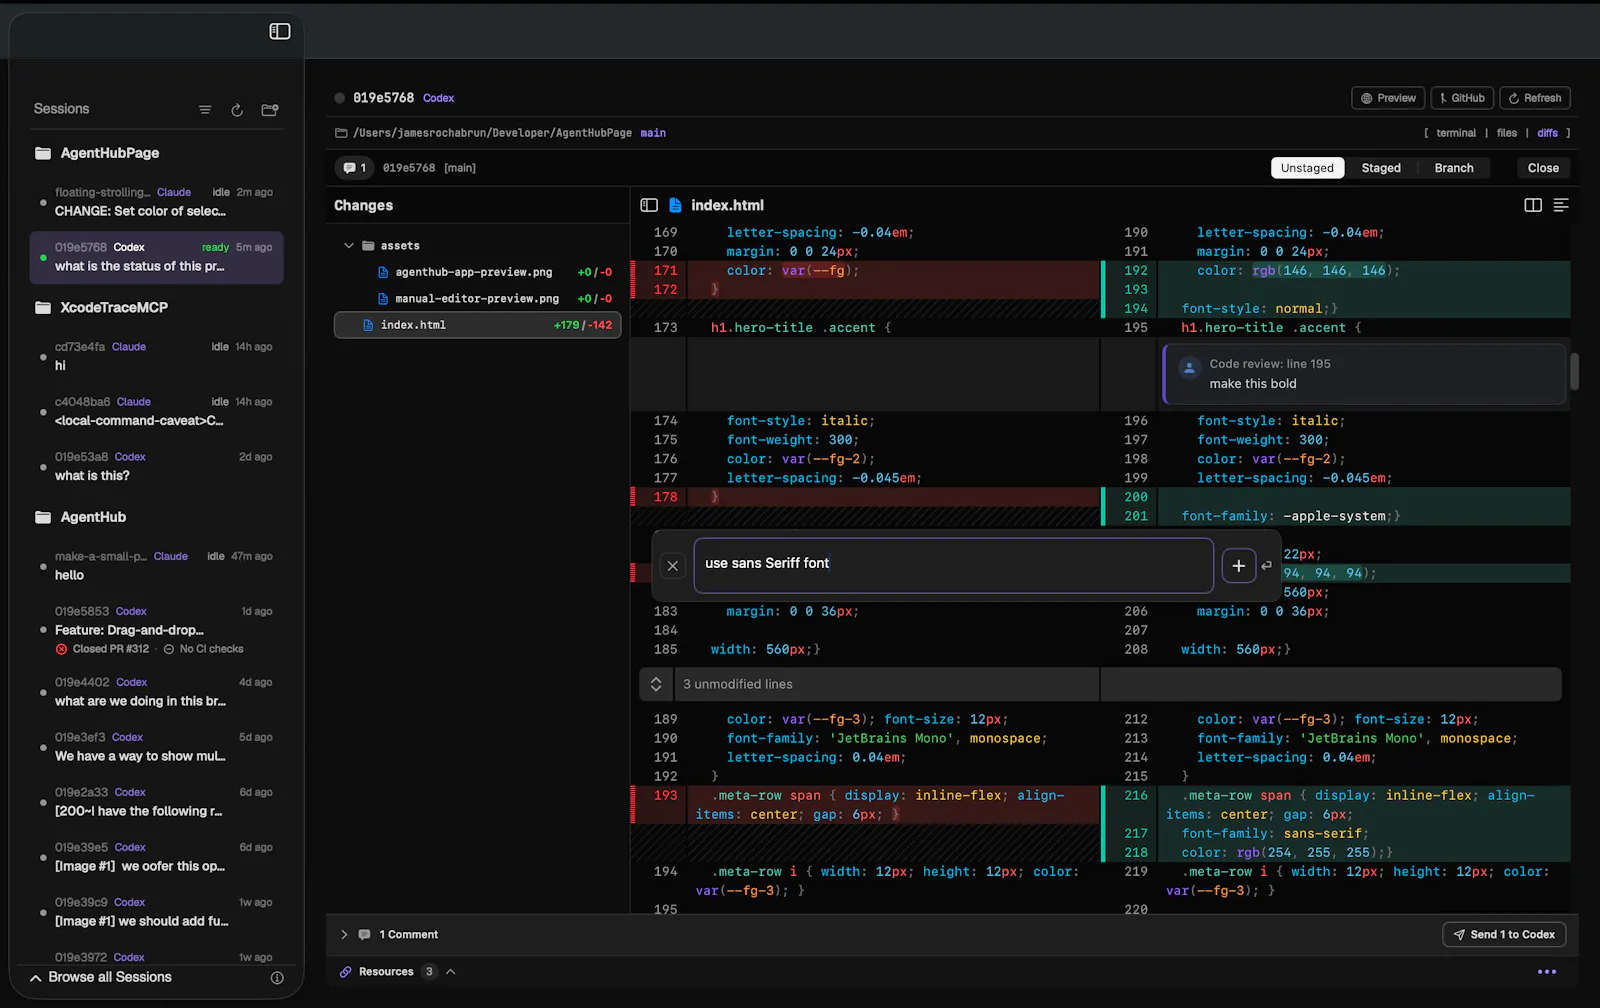Image resolution: width=1600 pixels, height=1008 pixels.
Task: Open the 'we oofer this op' session
Action: click(x=156, y=857)
